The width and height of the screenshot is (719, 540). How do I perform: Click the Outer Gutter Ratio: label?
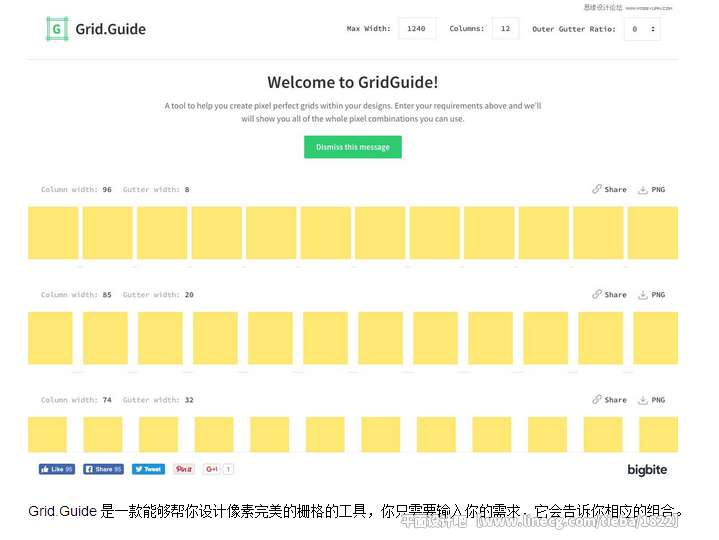click(574, 29)
